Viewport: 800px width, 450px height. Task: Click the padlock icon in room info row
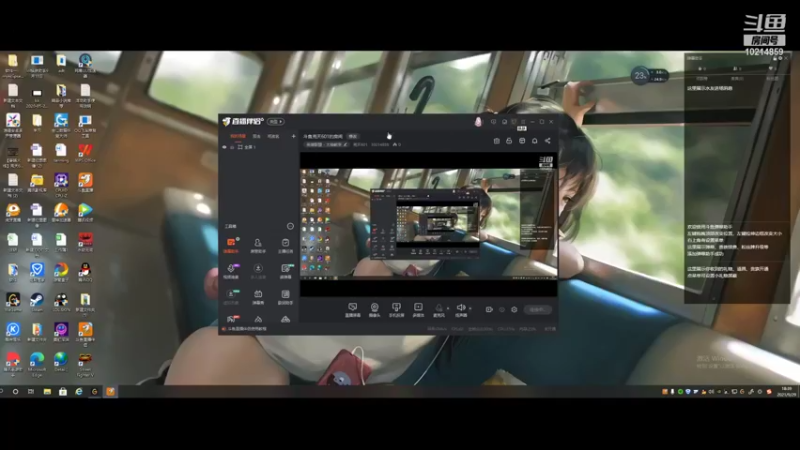coord(509,141)
